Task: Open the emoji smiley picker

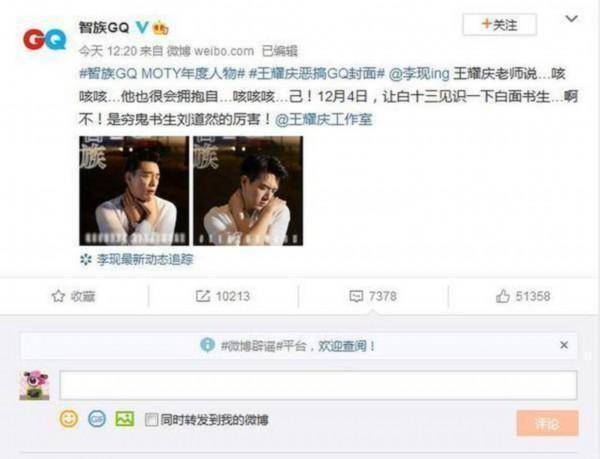Action: tap(69, 419)
